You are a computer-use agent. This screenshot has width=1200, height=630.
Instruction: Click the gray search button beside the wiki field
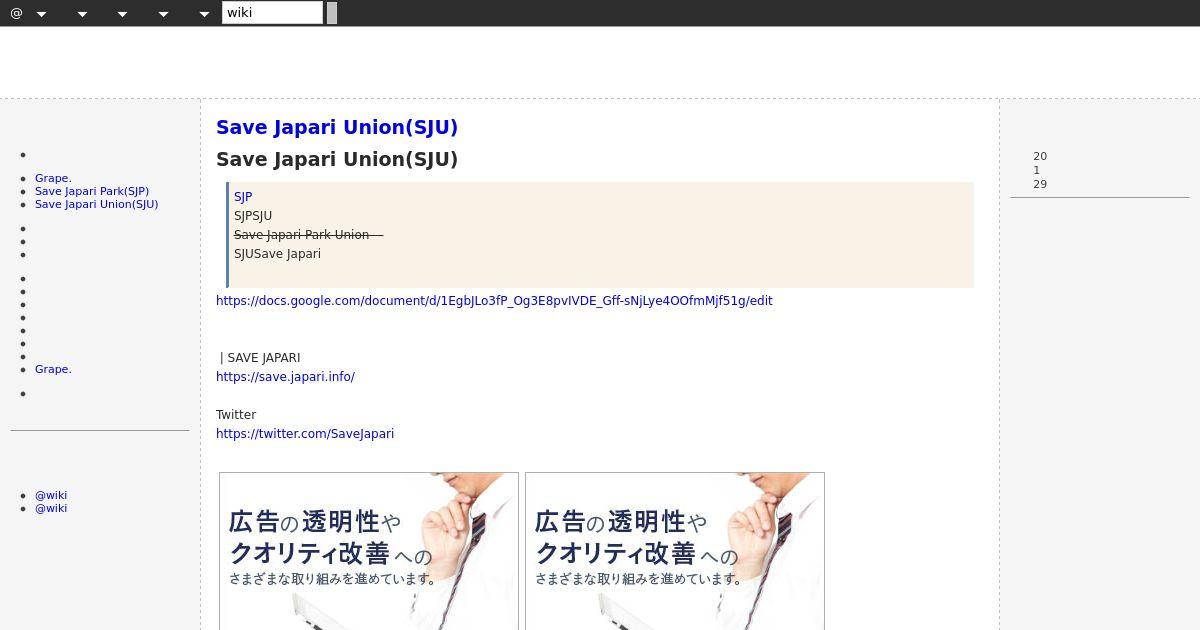[x=332, y=13]
